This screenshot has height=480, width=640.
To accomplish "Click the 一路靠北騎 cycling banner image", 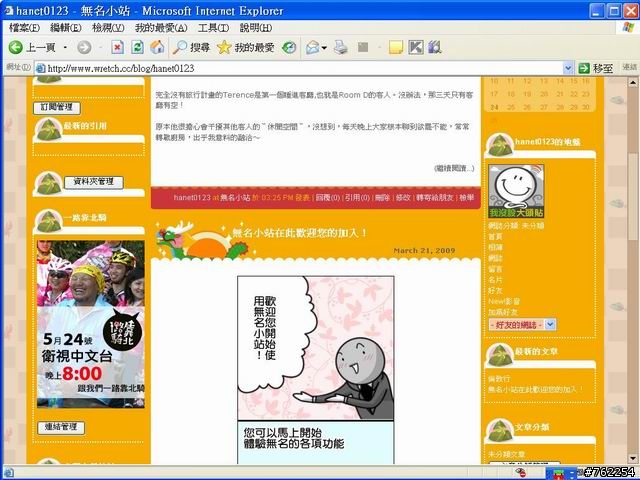I will click(x=91, y=324).
